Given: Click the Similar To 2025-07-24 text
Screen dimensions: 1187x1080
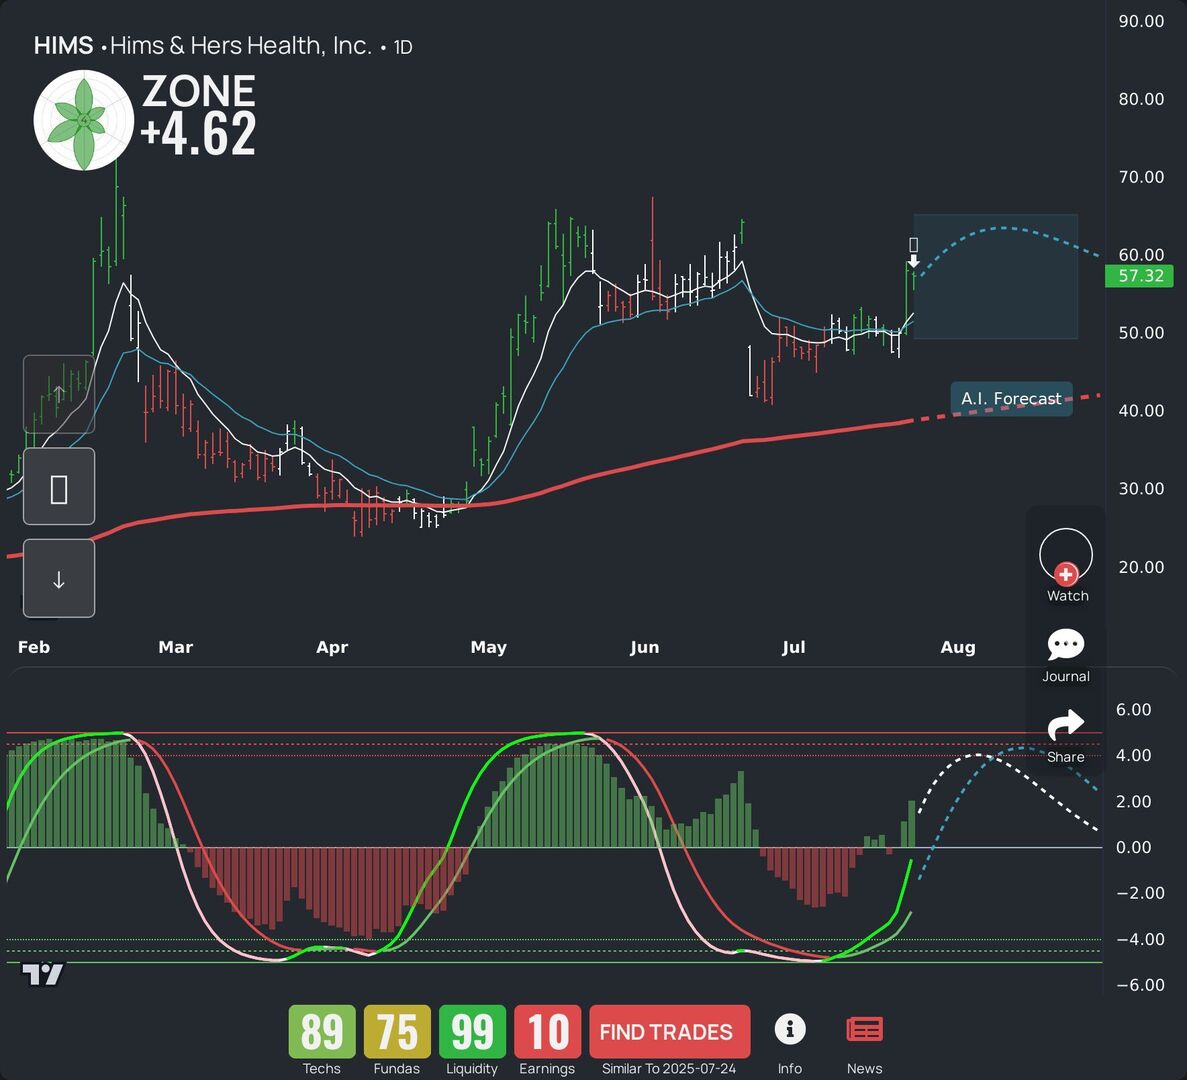Looking at the screenshot, I should tap(668, 1069).
